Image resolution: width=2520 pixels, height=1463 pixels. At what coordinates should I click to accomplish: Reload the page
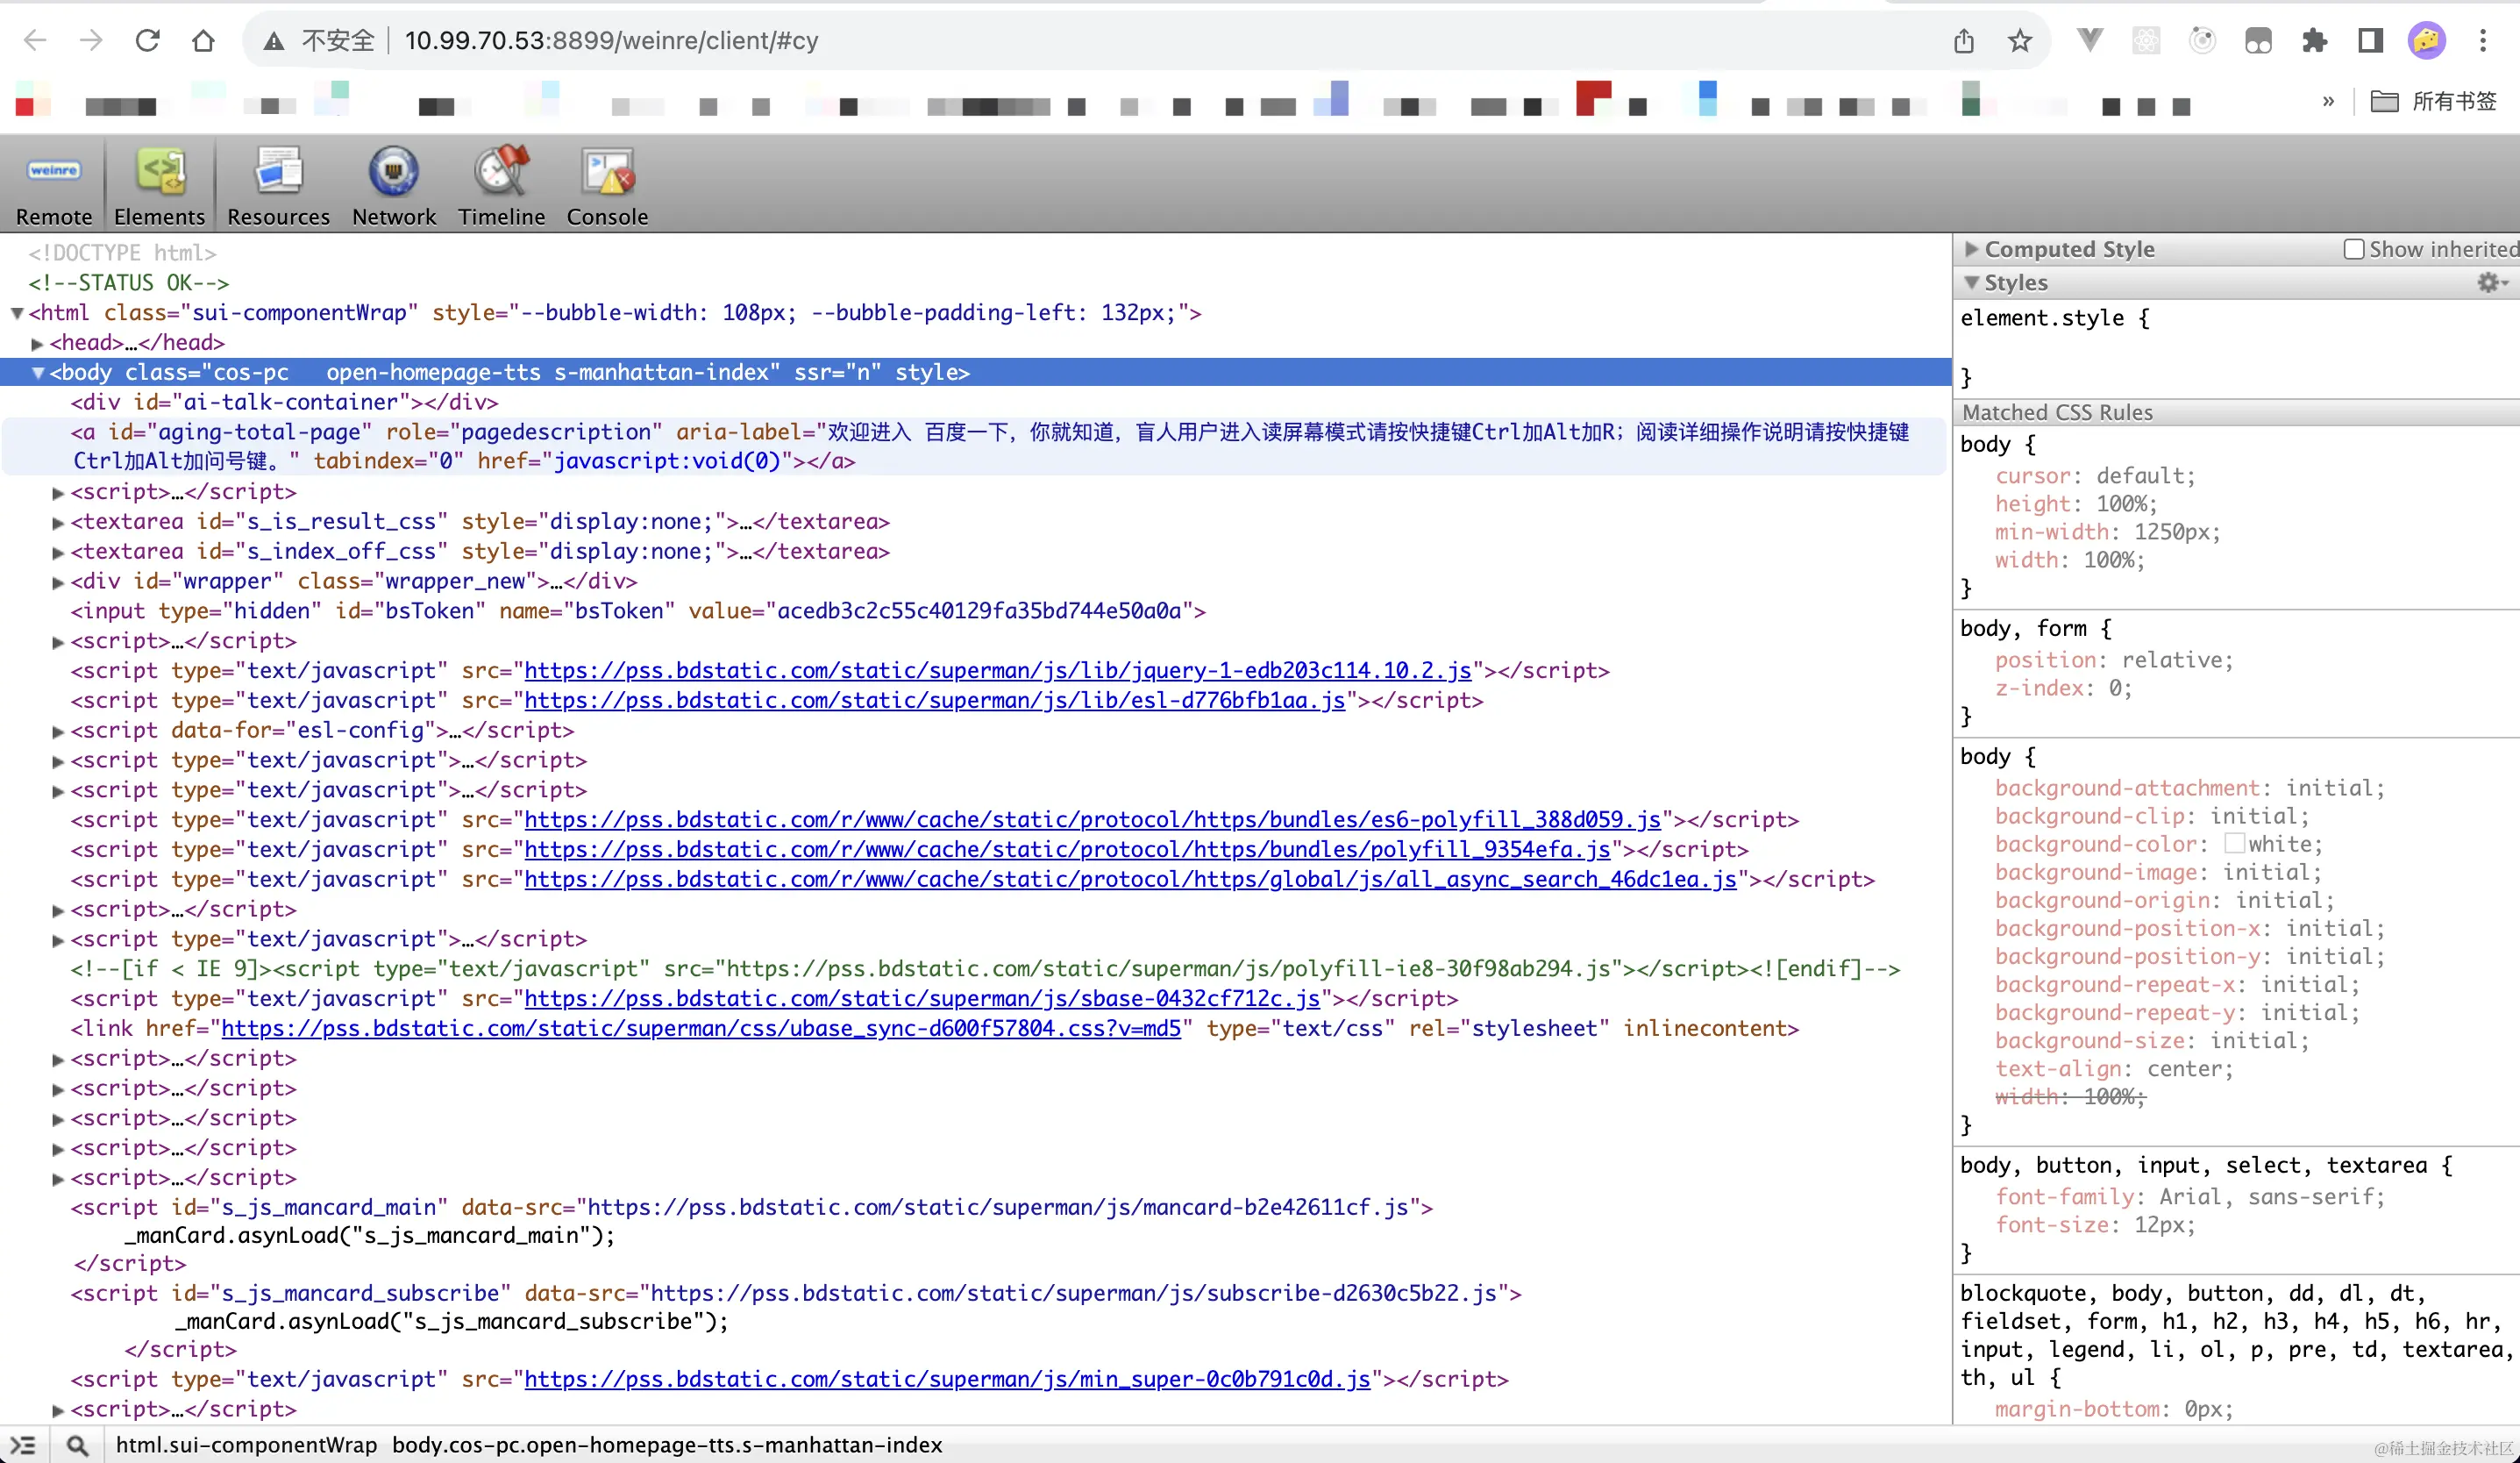(x=147, y=40)
